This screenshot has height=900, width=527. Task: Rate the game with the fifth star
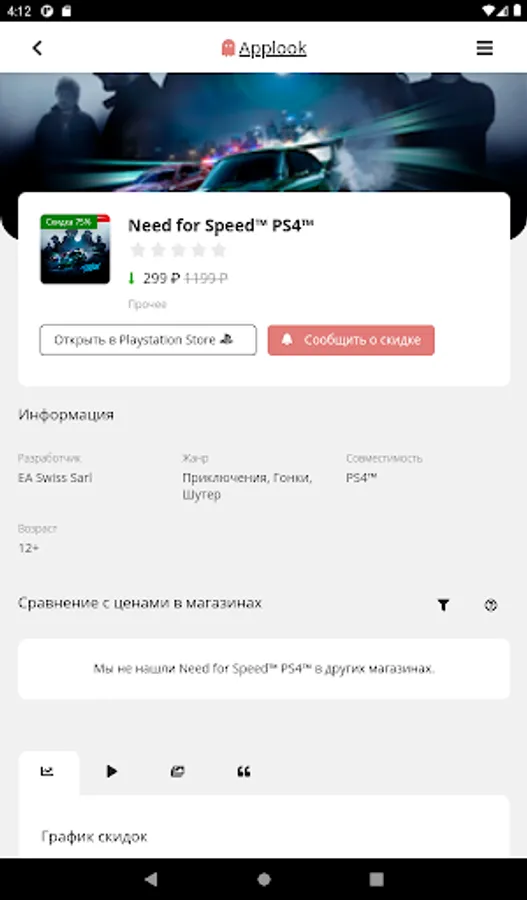pos(219,250)
